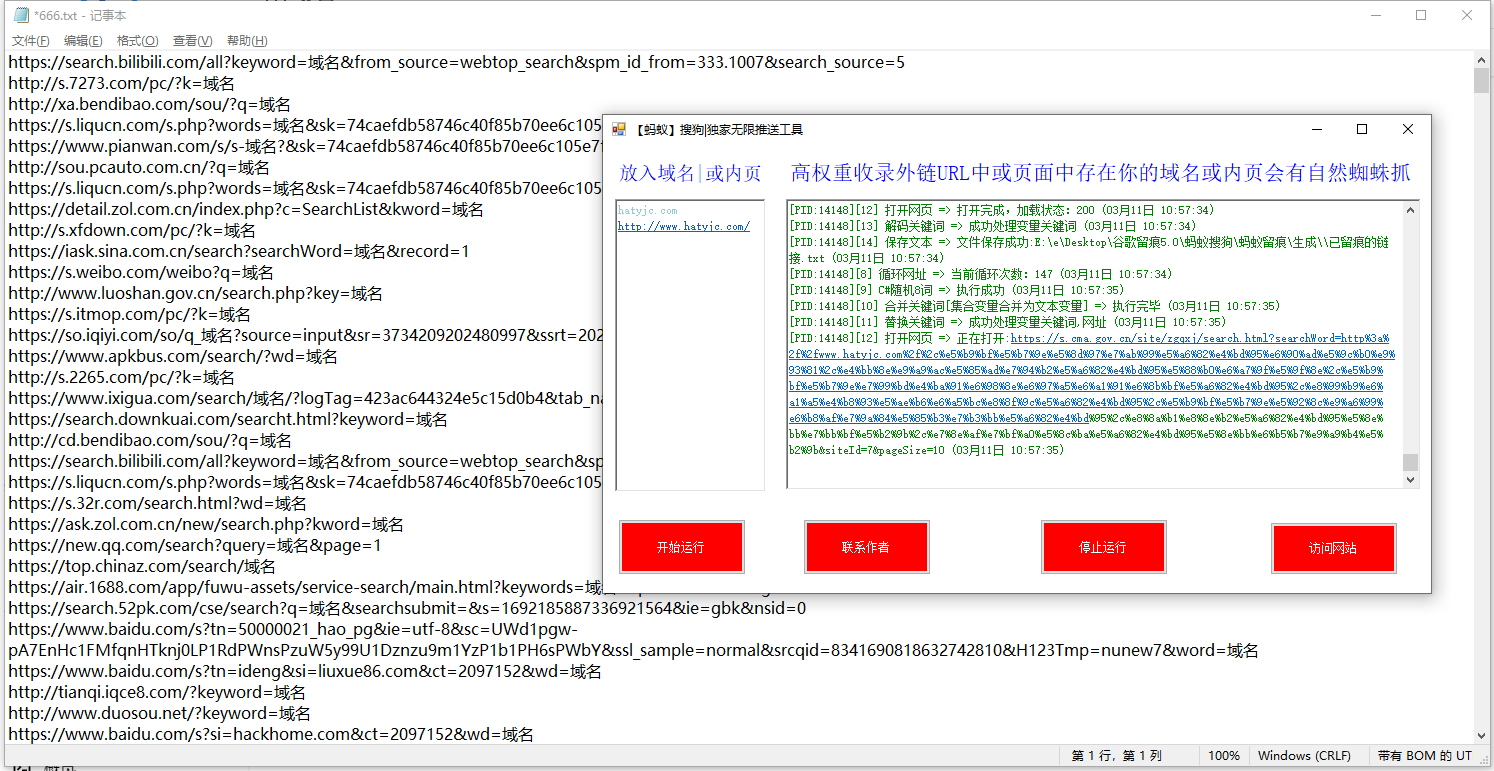Screen dimensions: 1494x771
Task: Open the http://www.hatyjc.com/ link in domain list
Action: click(684, 226)
